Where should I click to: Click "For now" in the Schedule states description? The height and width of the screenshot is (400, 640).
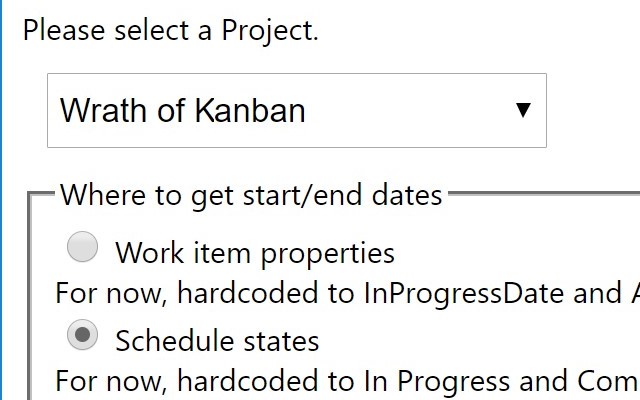pos(99,382)
